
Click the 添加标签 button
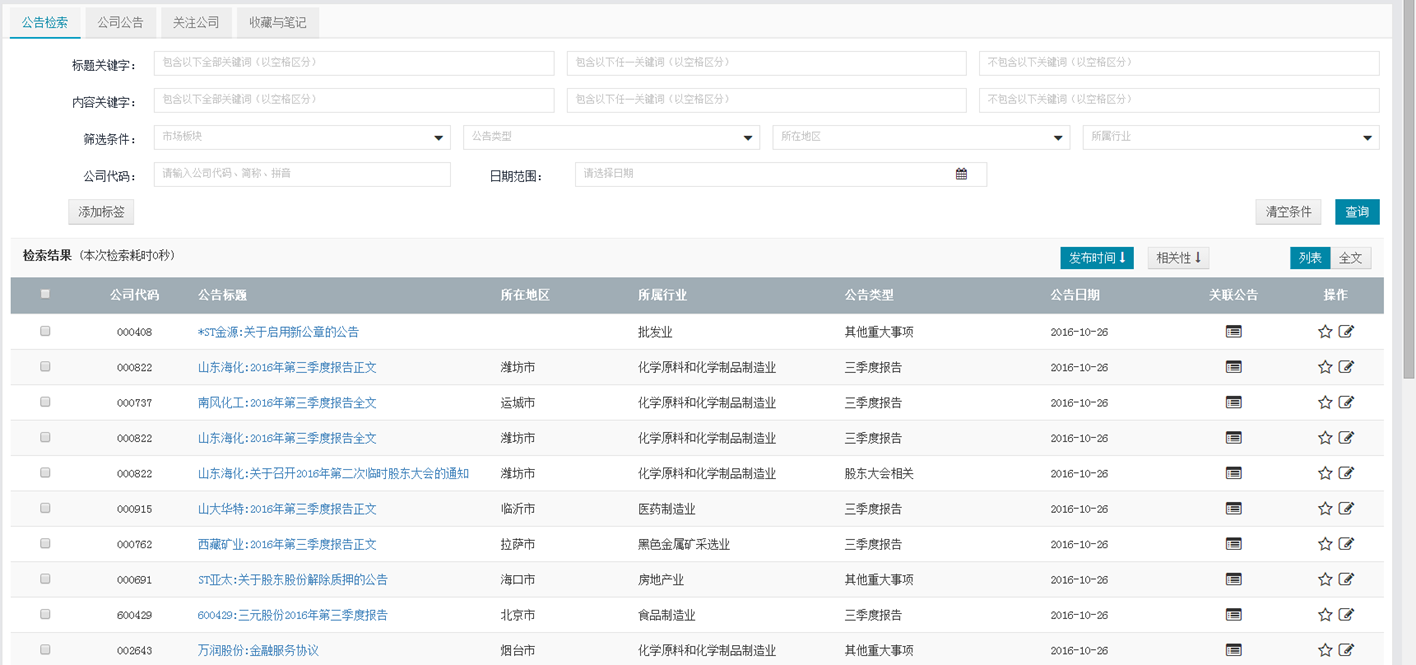[x=101, y=212]
